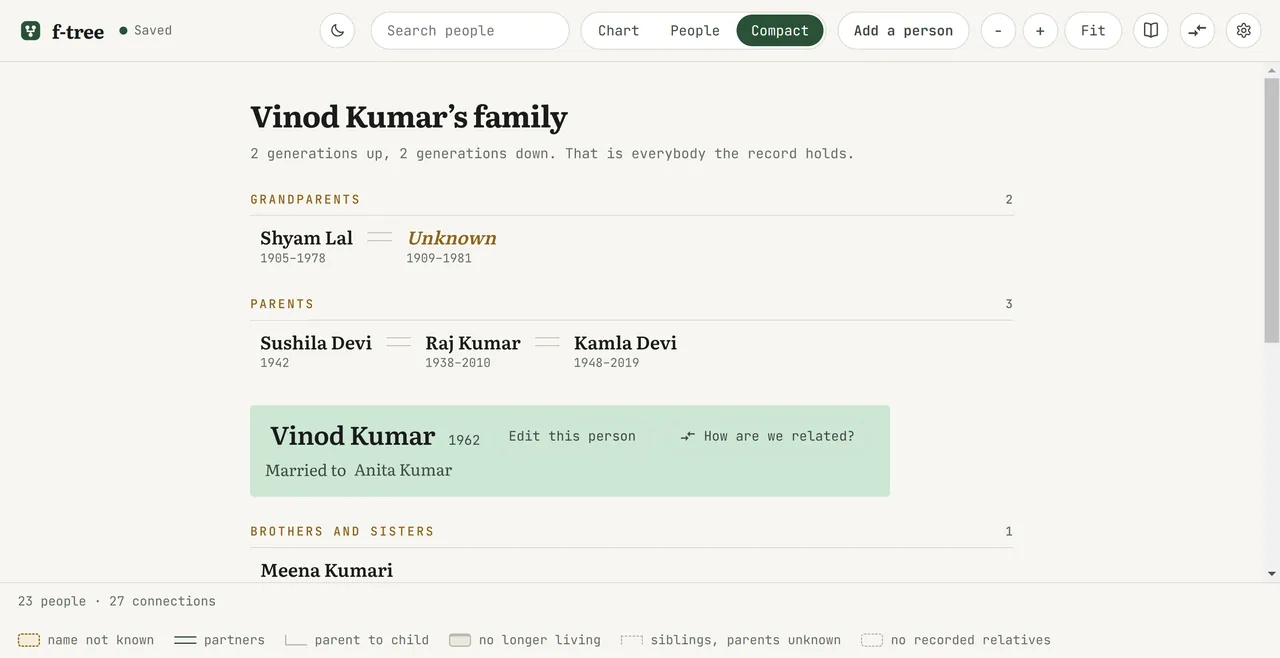
Task: Click the 1905-1978 dates under Shyam Lal
Action: pos(293,258)
